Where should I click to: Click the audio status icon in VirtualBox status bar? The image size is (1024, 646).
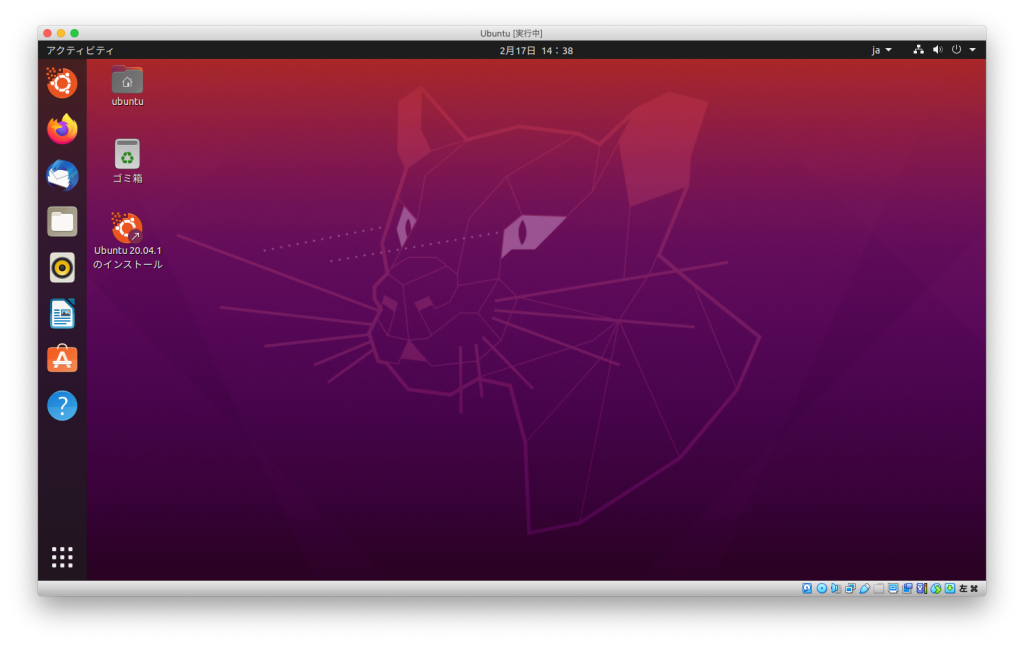(835, 589)
